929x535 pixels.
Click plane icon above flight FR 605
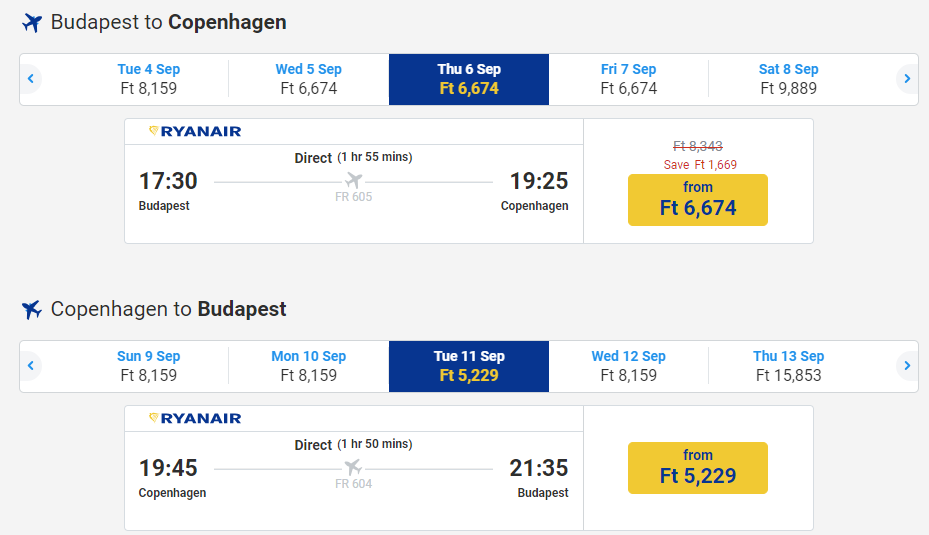[353, 181]
